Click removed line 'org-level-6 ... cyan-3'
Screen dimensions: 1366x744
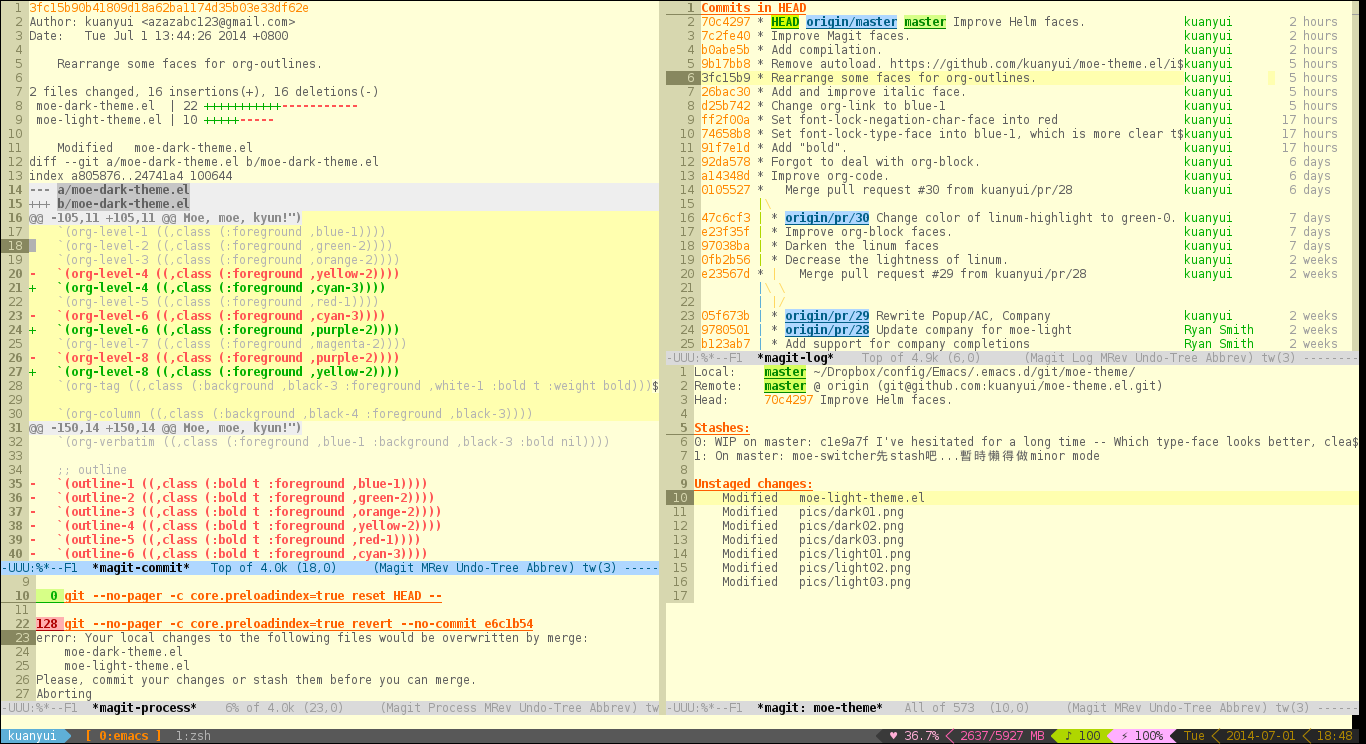207,316
